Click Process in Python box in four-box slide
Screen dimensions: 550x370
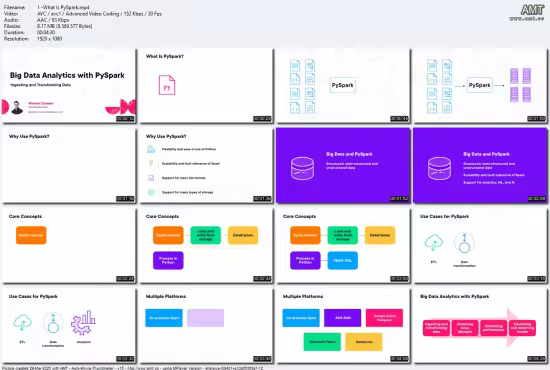click(x=168, y=261)
